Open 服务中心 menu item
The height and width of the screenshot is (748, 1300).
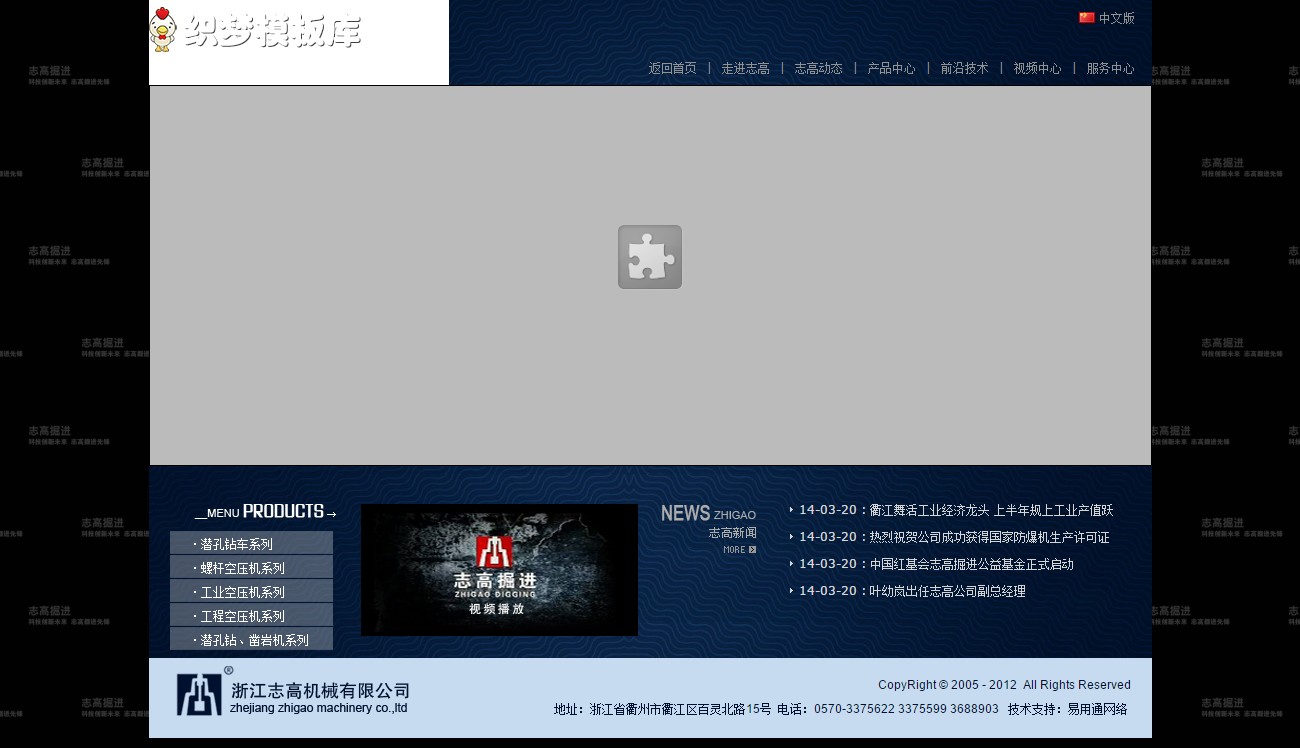click(x=1110, y=69)
